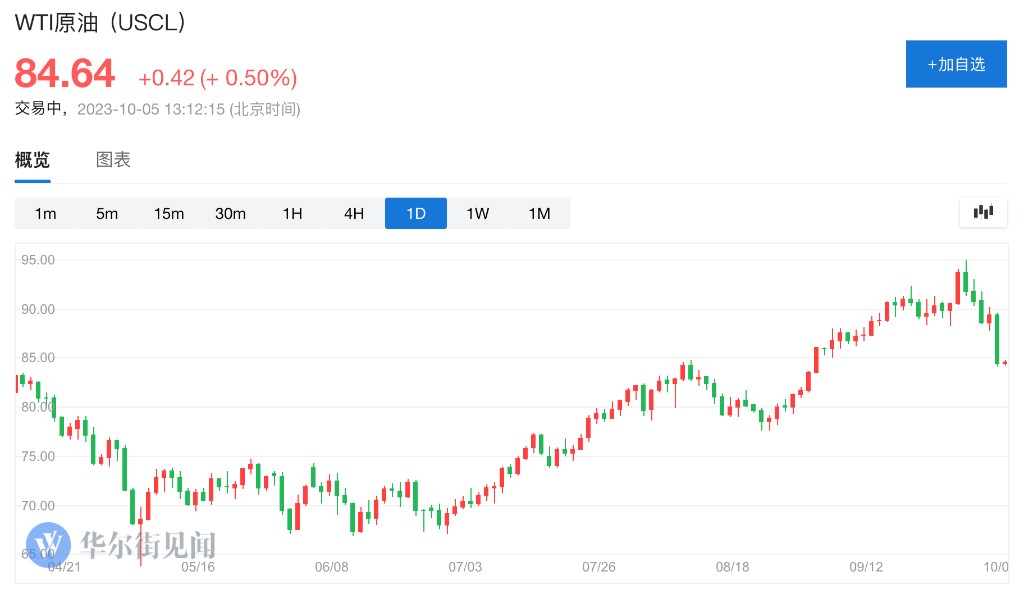Click the 84.64 current price
Image resolution: width=1024 pixels, height=591 pixels.
[x=65, y=74]
